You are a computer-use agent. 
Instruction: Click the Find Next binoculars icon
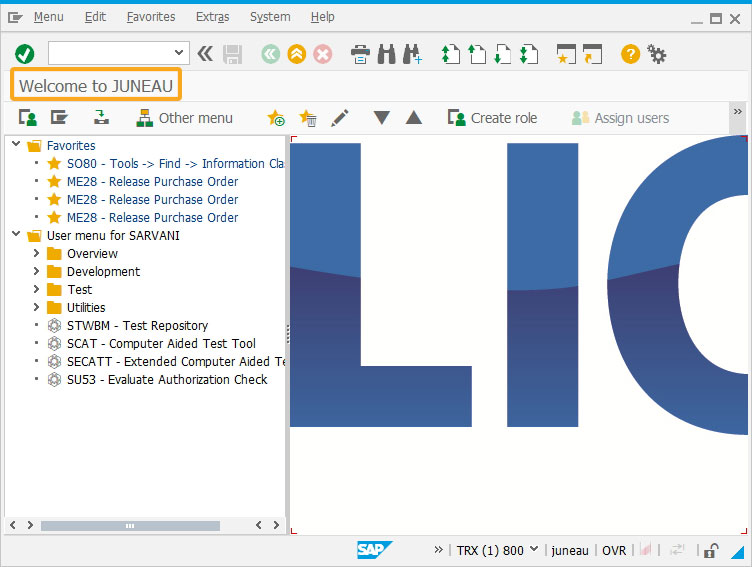(412, 54)
